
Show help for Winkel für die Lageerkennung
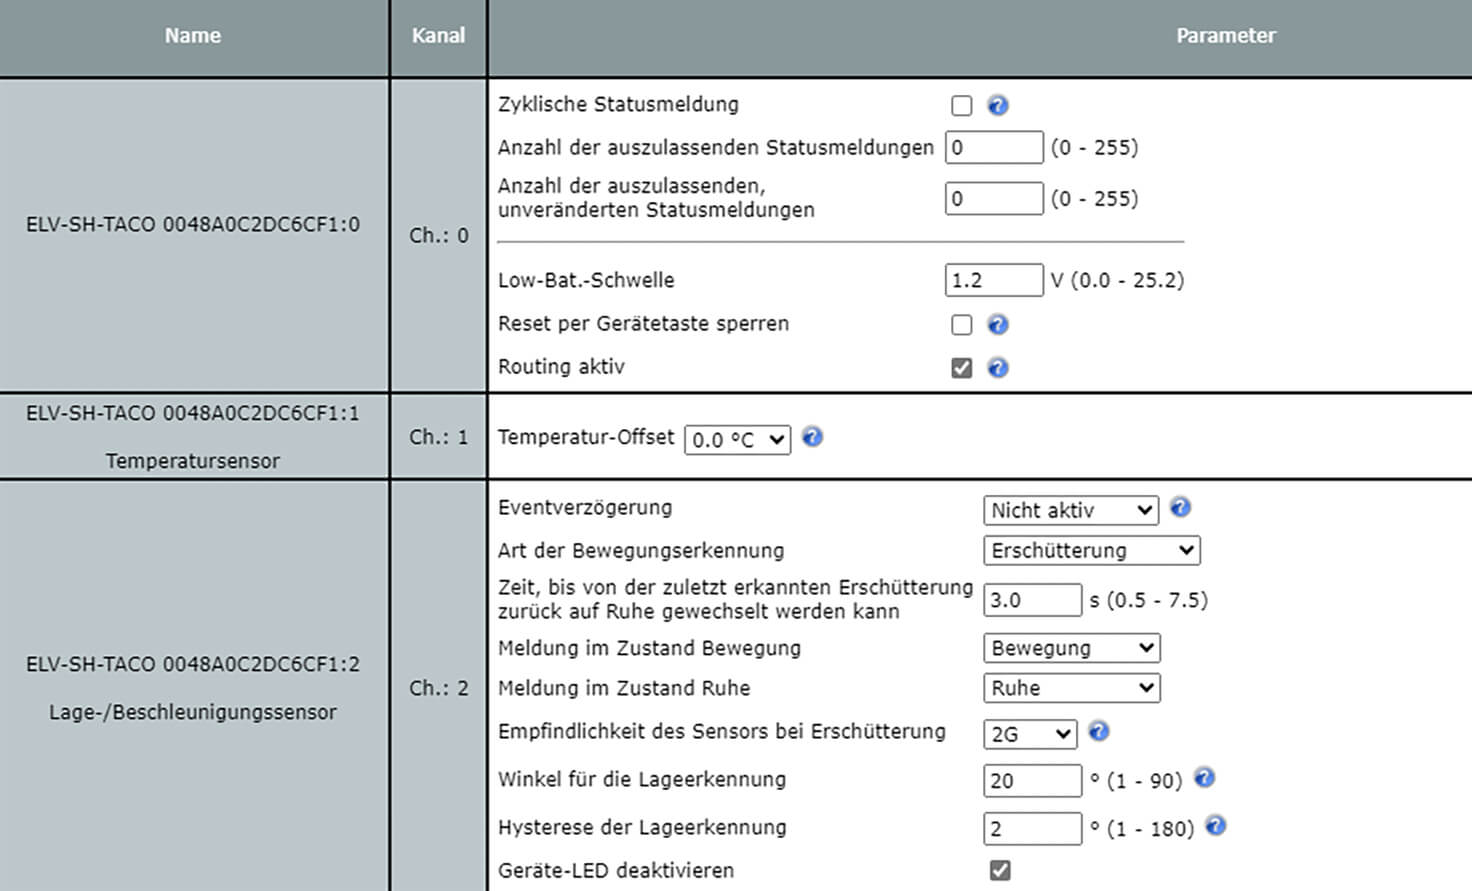[x=1204, y=778]
